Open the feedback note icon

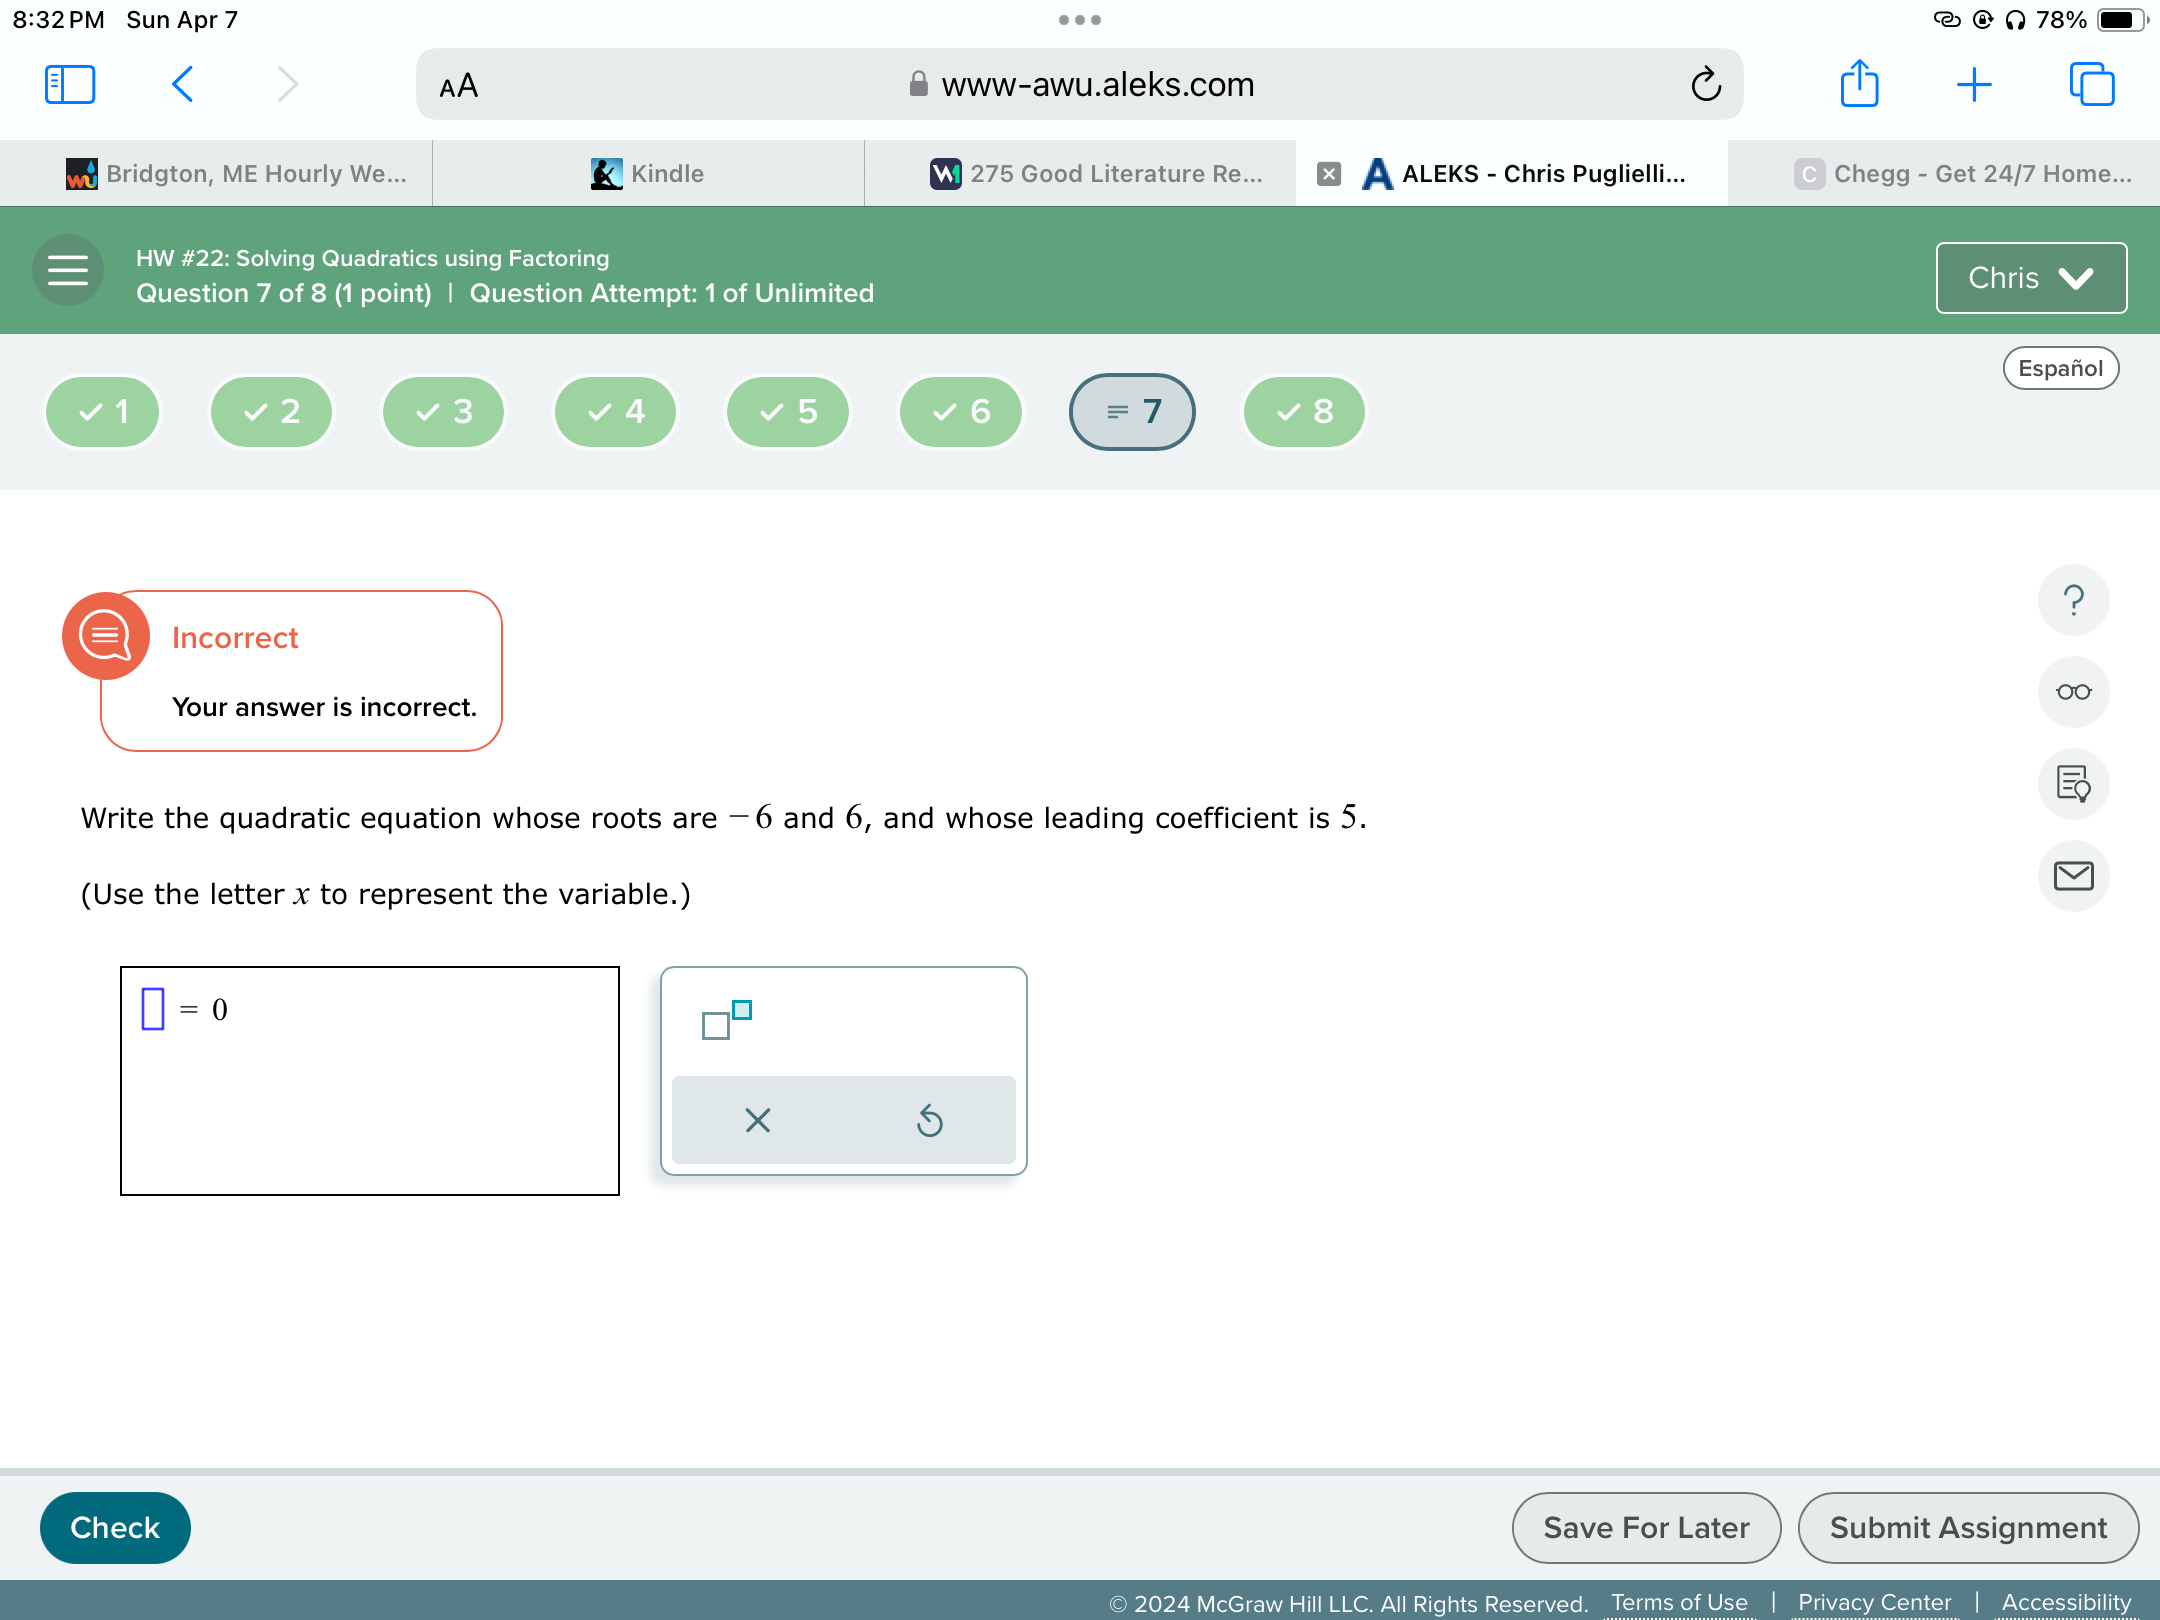[2073, 784]
